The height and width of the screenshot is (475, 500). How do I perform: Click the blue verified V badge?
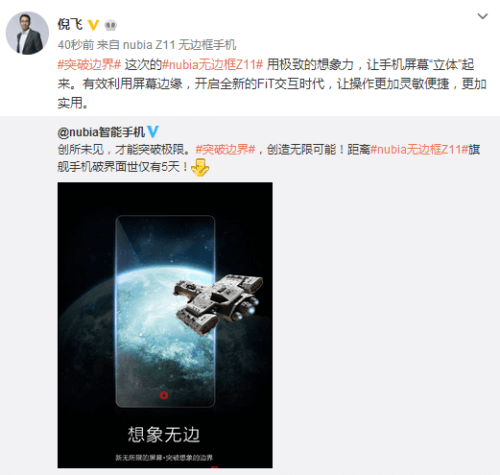[153, 132]
